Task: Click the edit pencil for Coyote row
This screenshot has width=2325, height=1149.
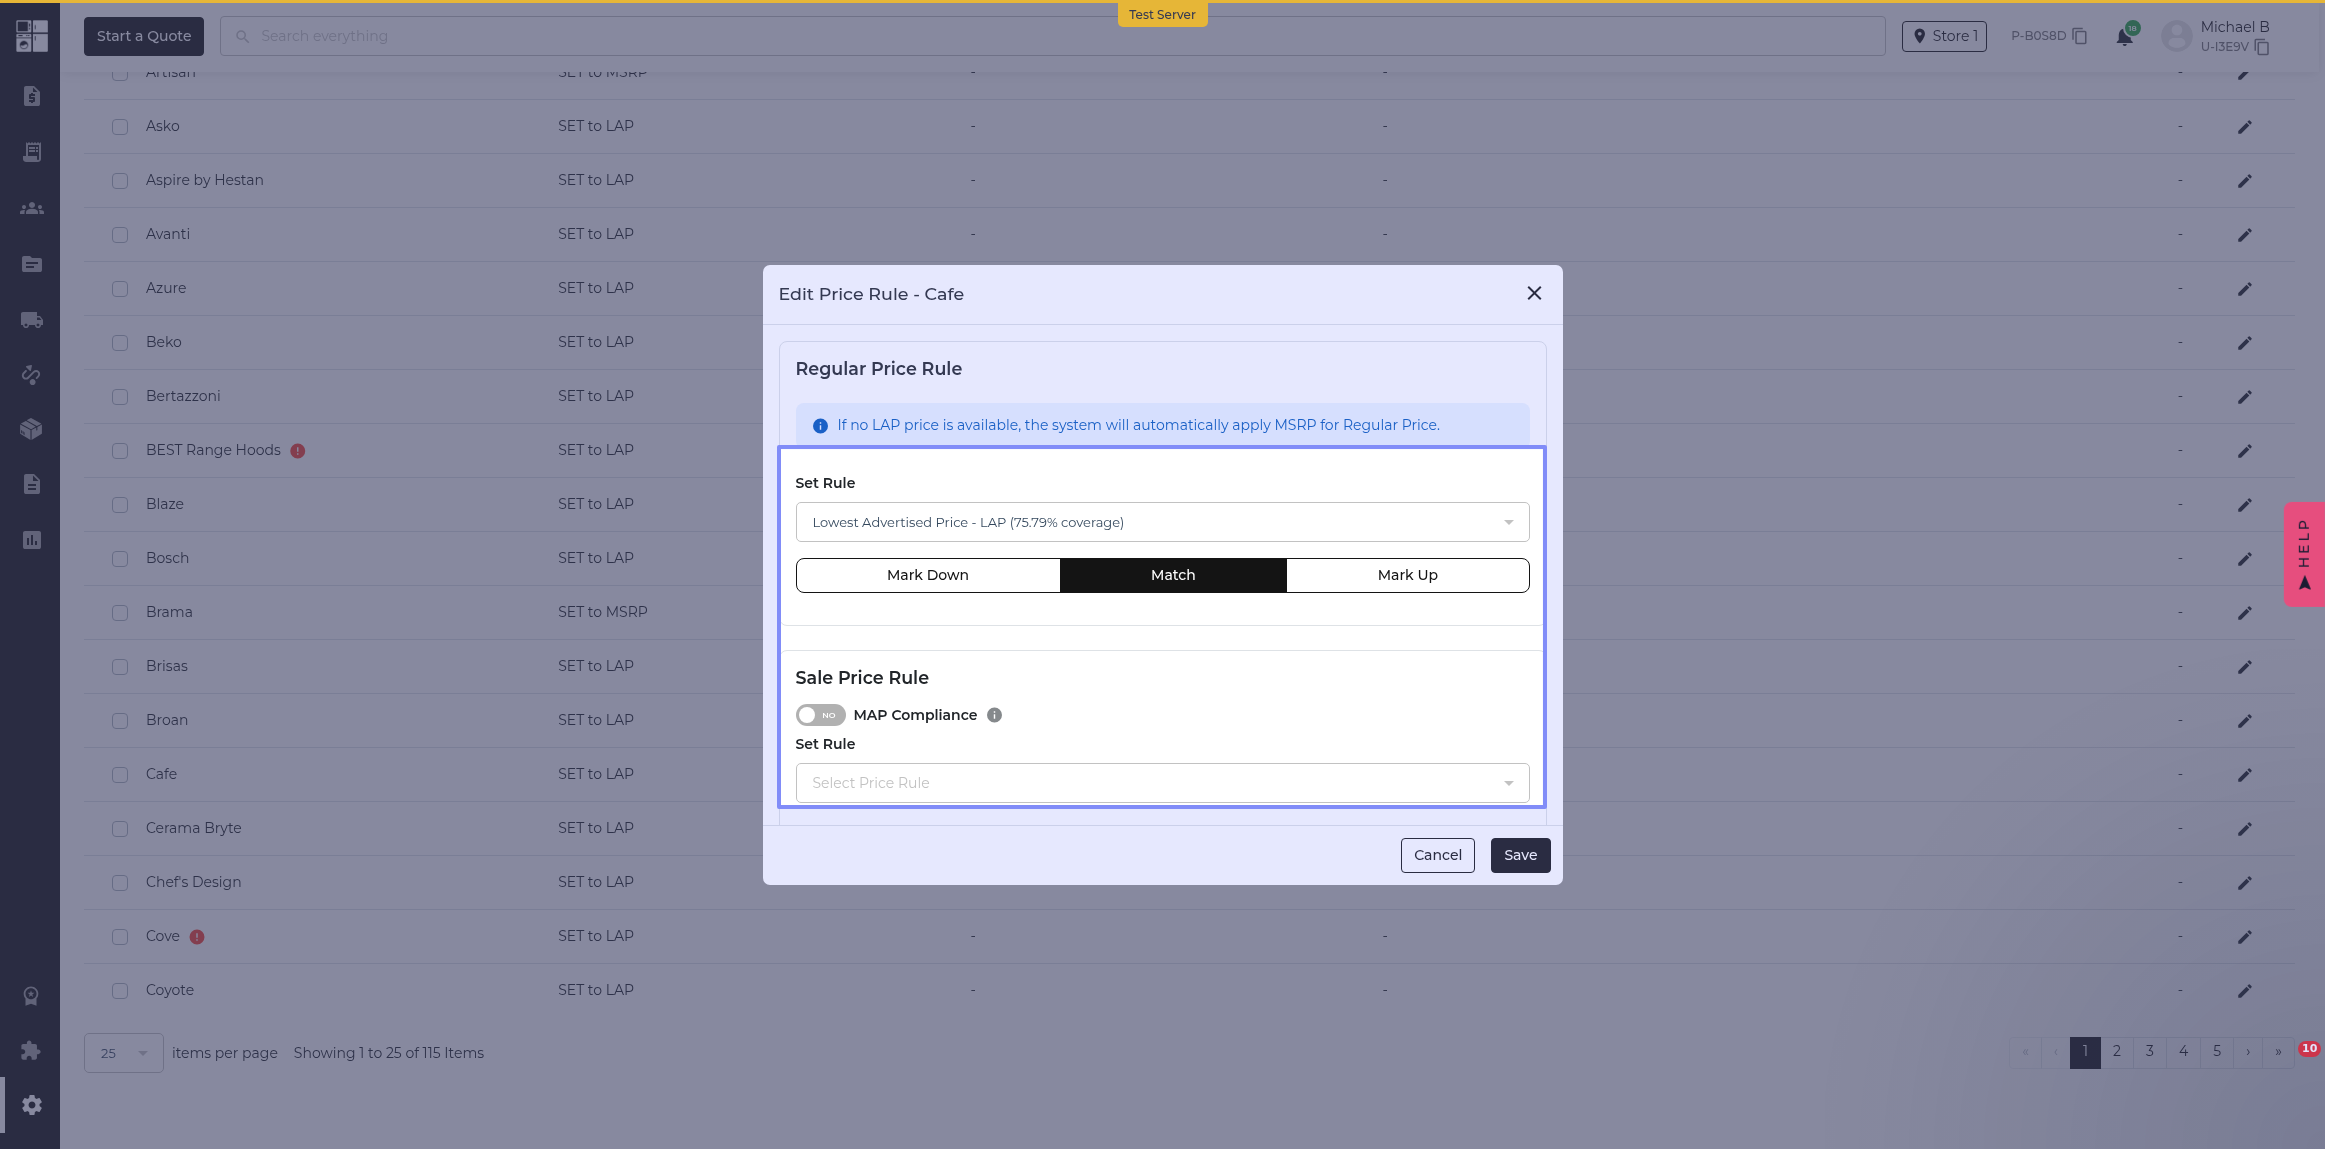Action: click(2244, 991)
